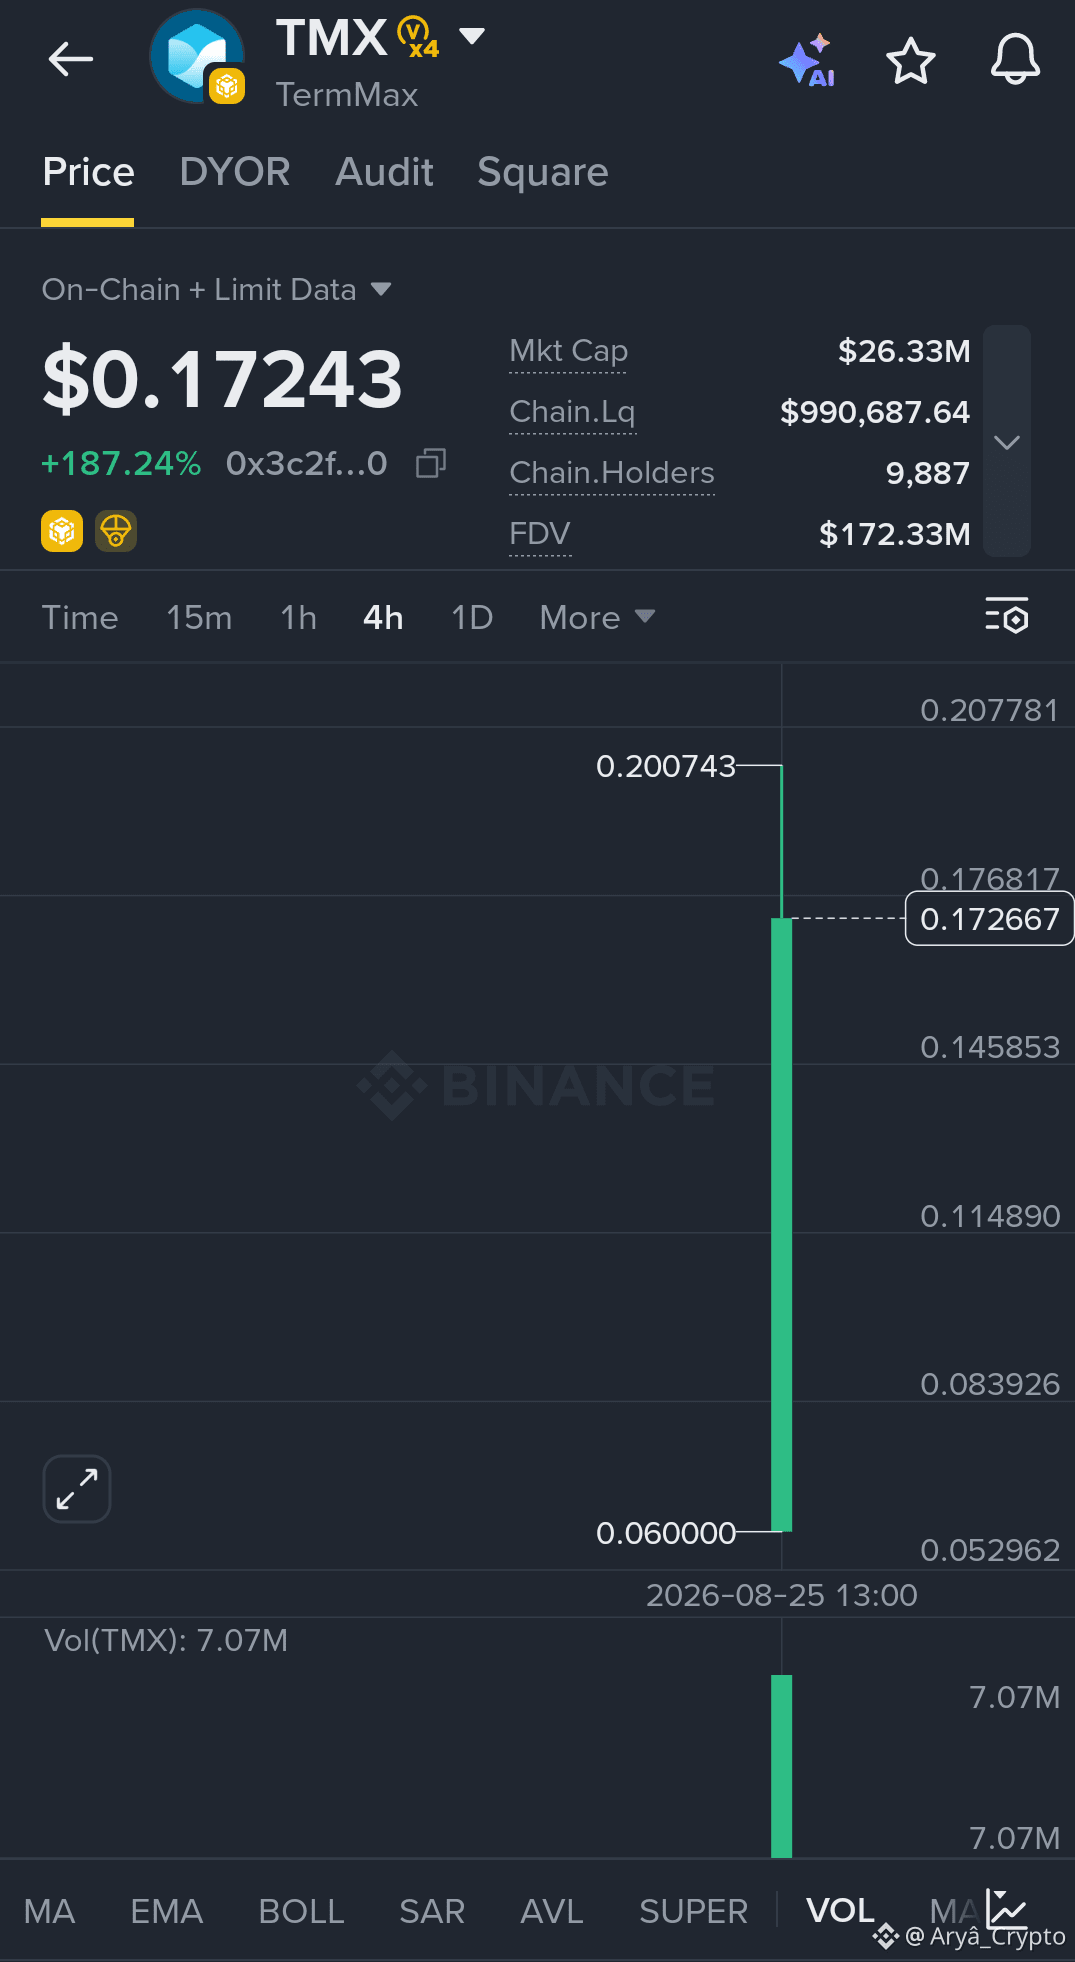This screenshot has height=1962, width=1075.
Task: Open the token selector dropdown next to TMX
Action: point(472,37)
